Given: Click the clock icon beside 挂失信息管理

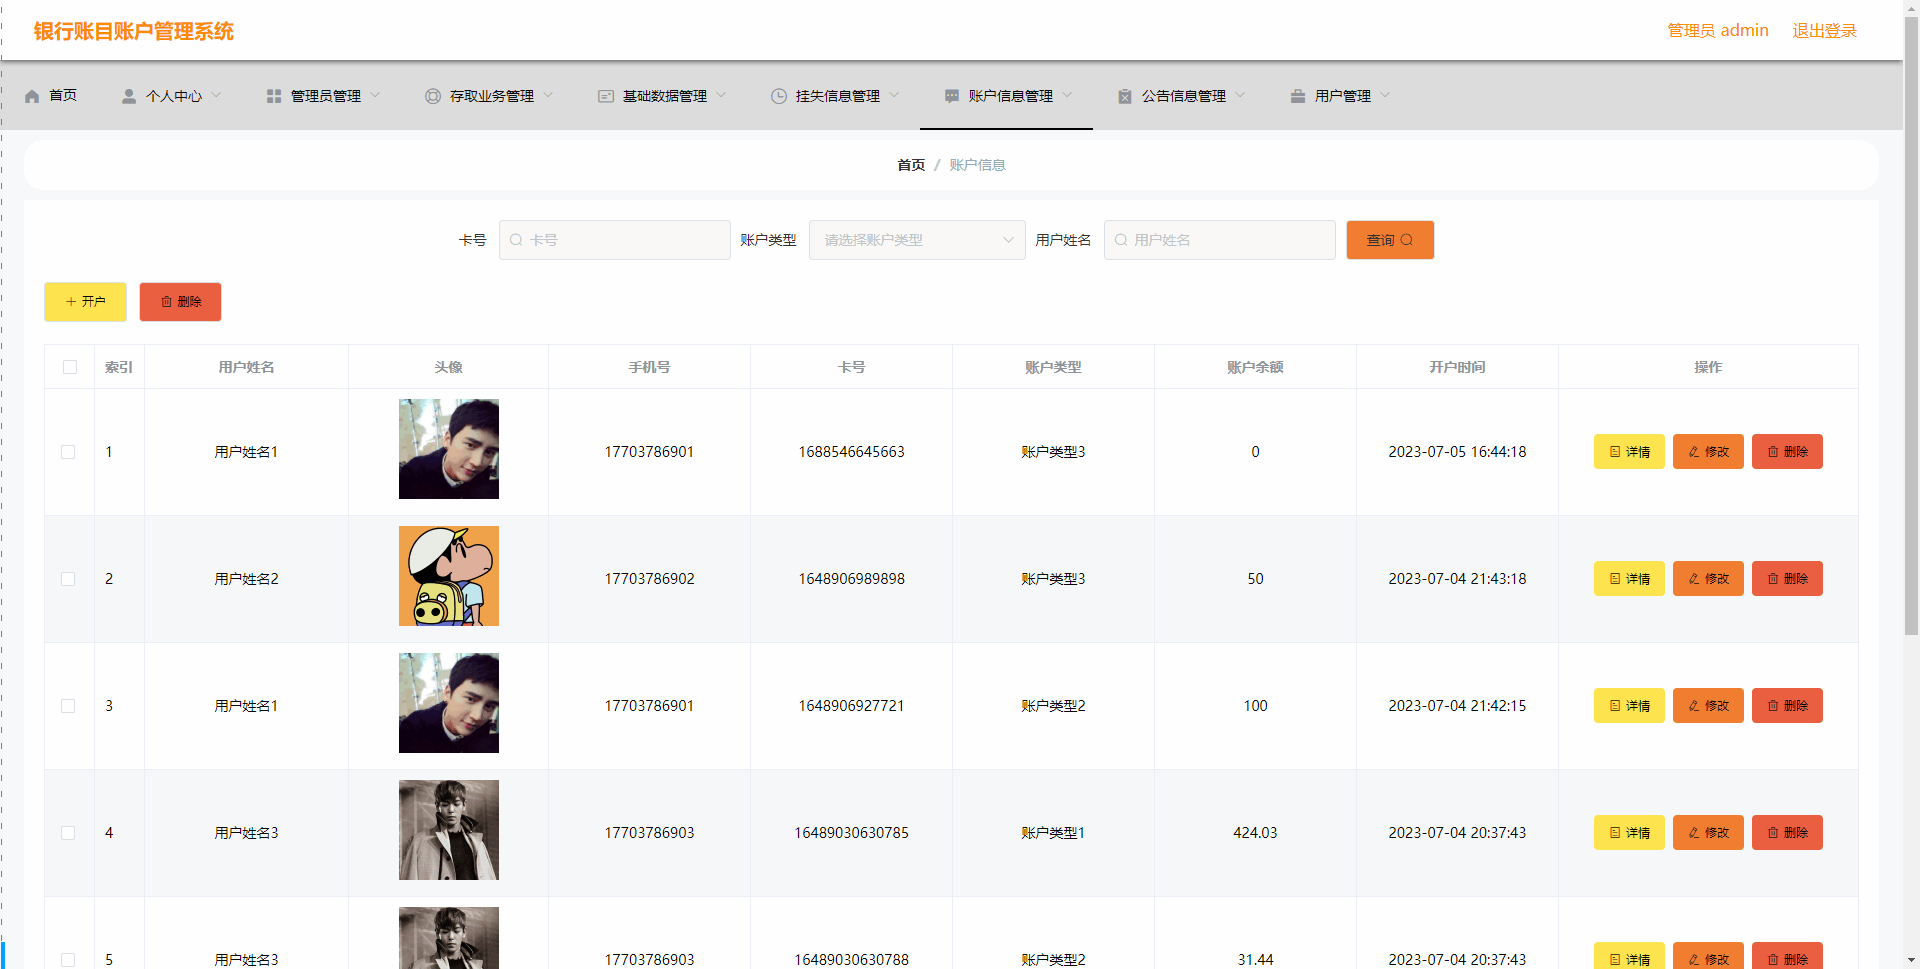Looking at the screenshot, I should pos(779,96).
